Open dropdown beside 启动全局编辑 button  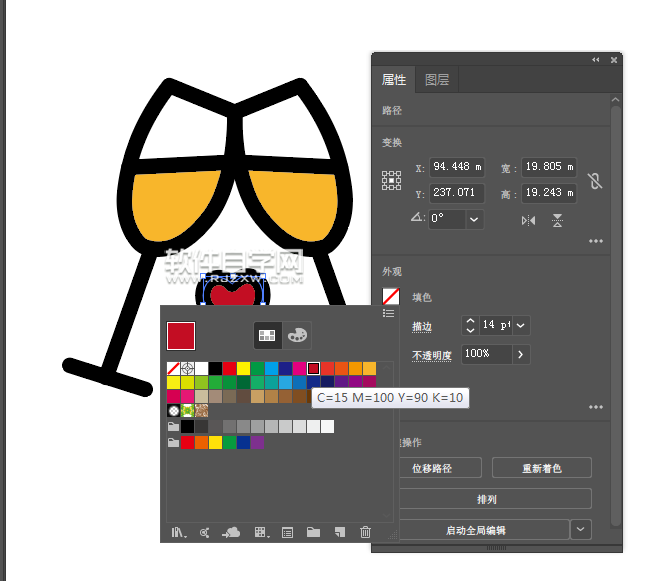pyautogui.click(x=581, y=529)
